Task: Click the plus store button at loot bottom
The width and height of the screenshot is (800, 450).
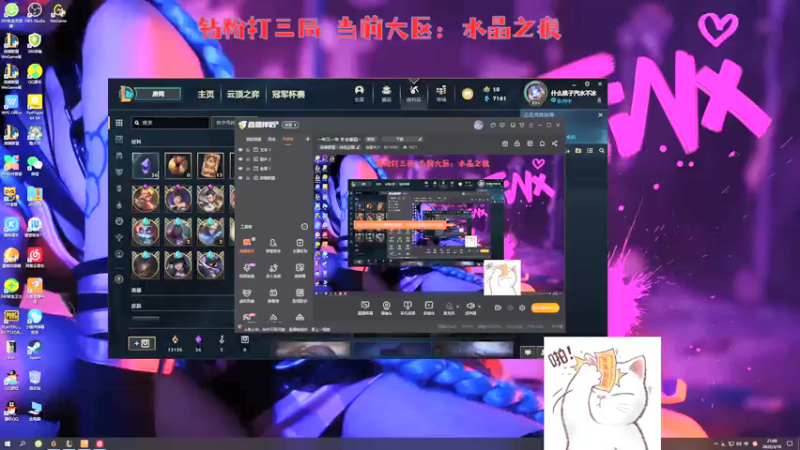Action: [x=141, y=343]
